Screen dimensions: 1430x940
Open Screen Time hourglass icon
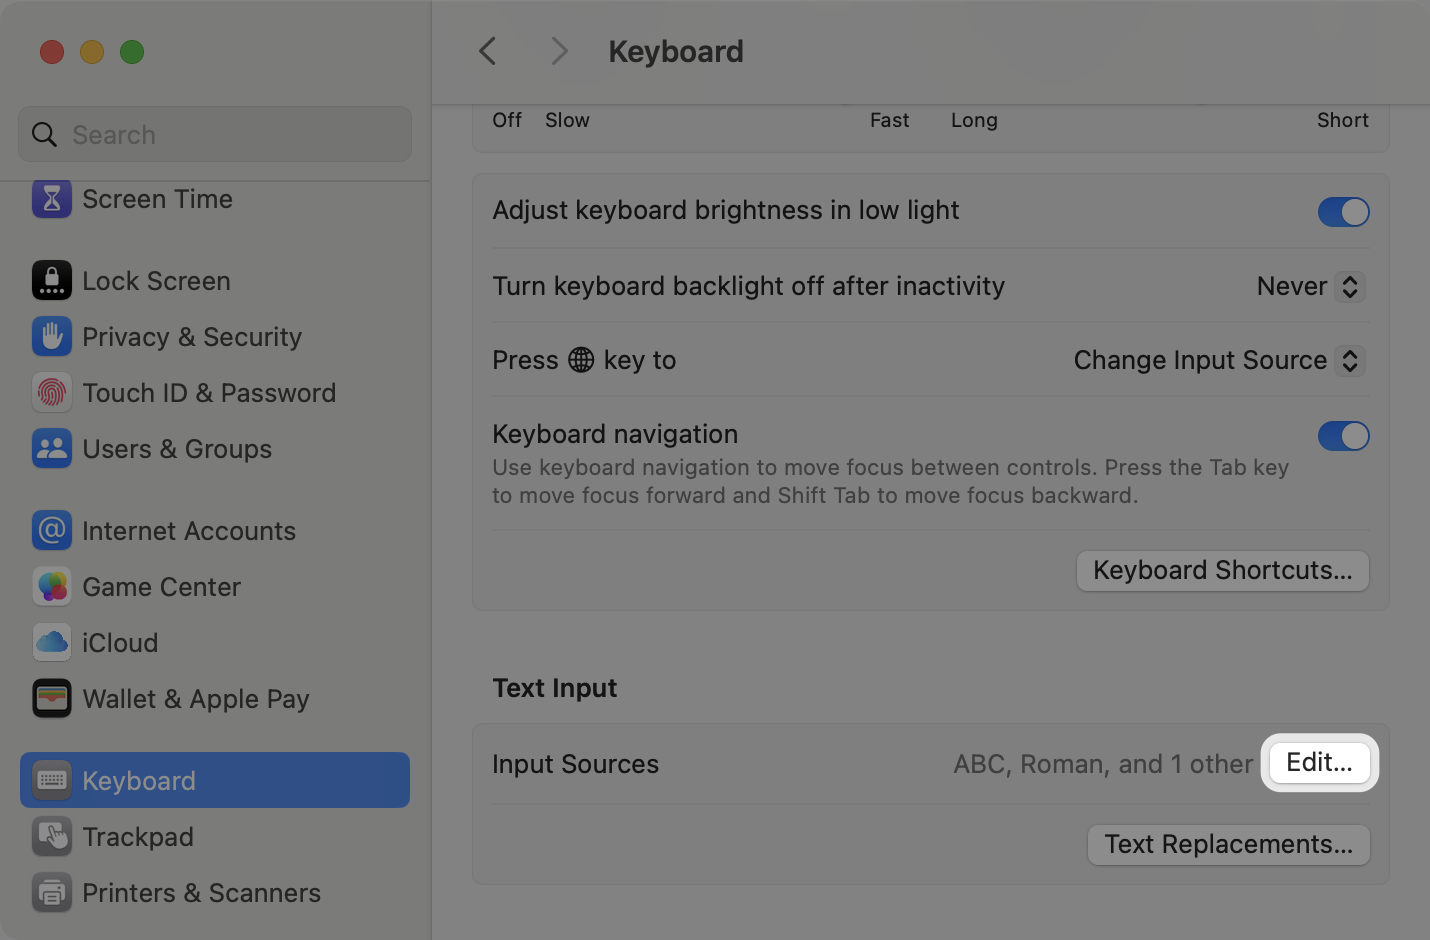pyautogui.click(x=52, y=199)
